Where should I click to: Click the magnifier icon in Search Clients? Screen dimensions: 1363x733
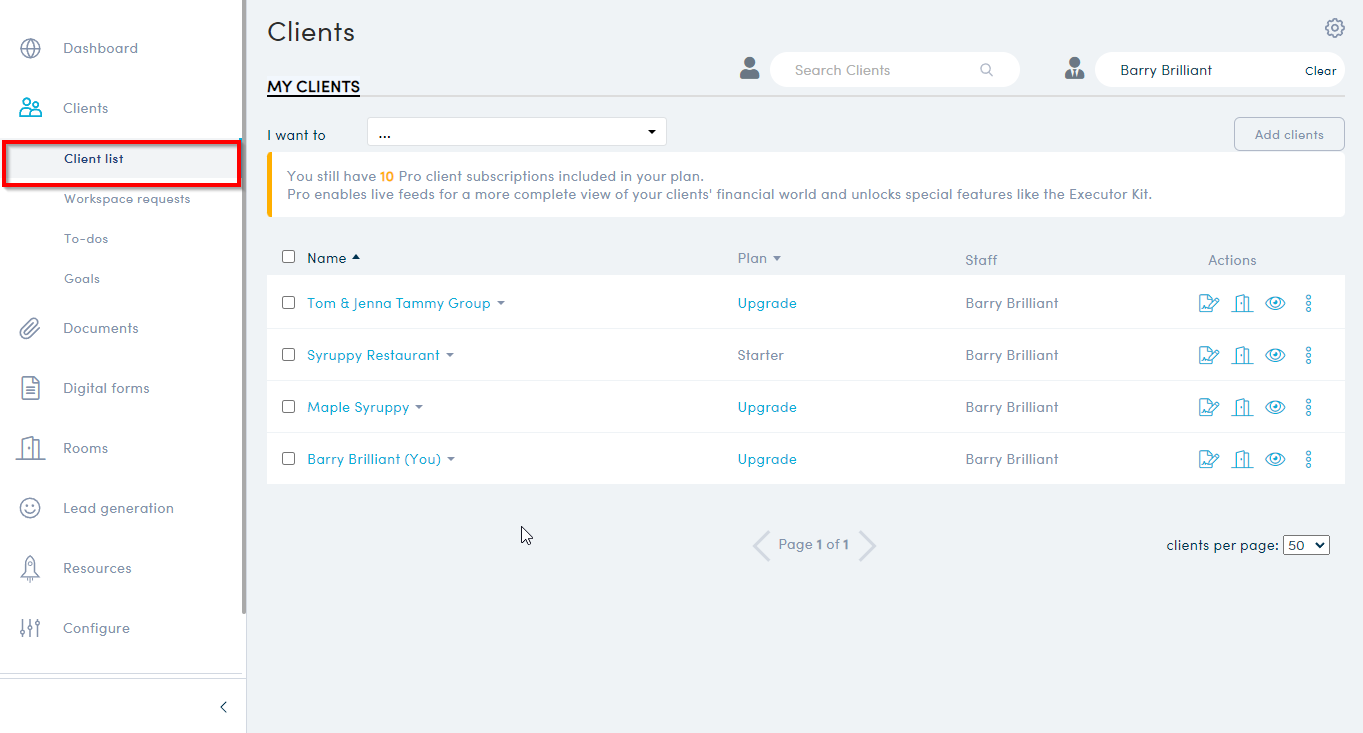(x=986, y=70)
